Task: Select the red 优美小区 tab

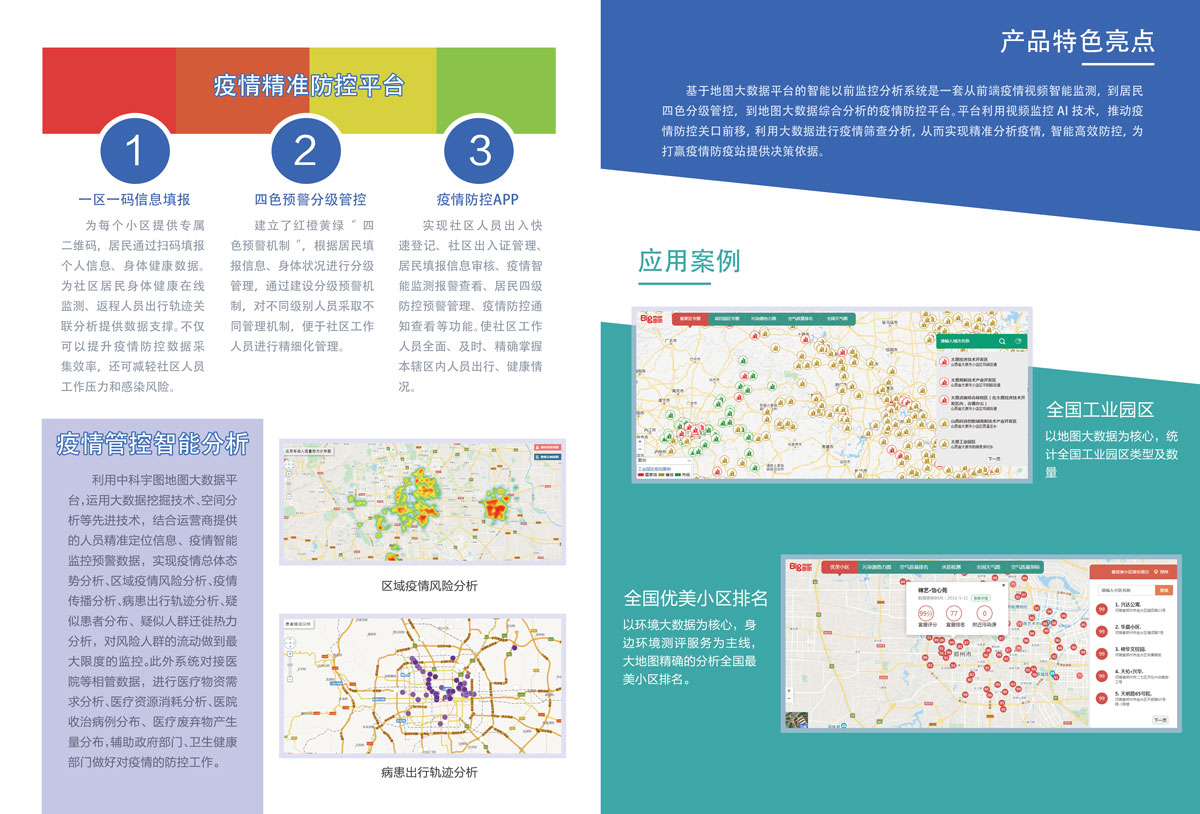Action: tap(838, 567)
